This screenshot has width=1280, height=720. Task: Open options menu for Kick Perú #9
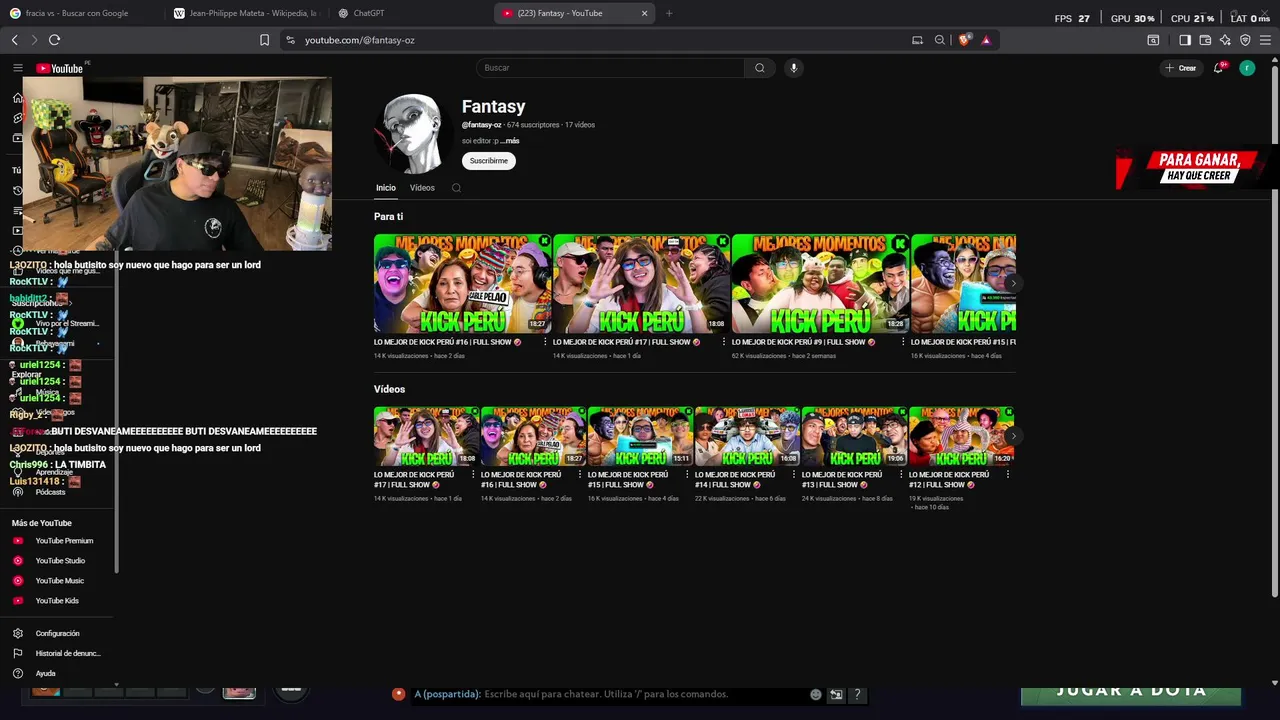pyautogui.click(x=902, y=342)
